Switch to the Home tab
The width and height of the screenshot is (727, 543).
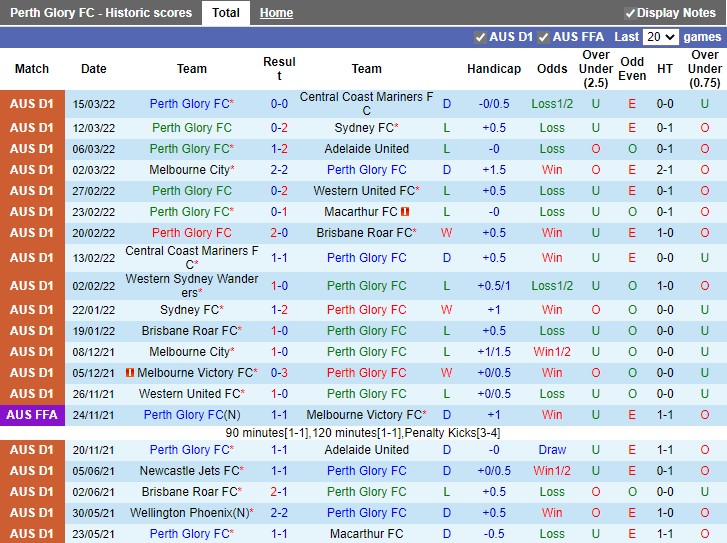click(x=276, y=13)
